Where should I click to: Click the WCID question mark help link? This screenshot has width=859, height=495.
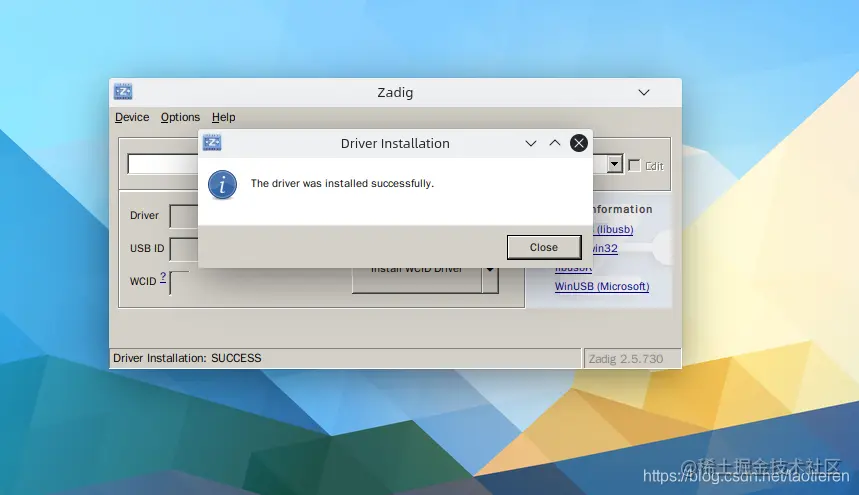point(163,277)
